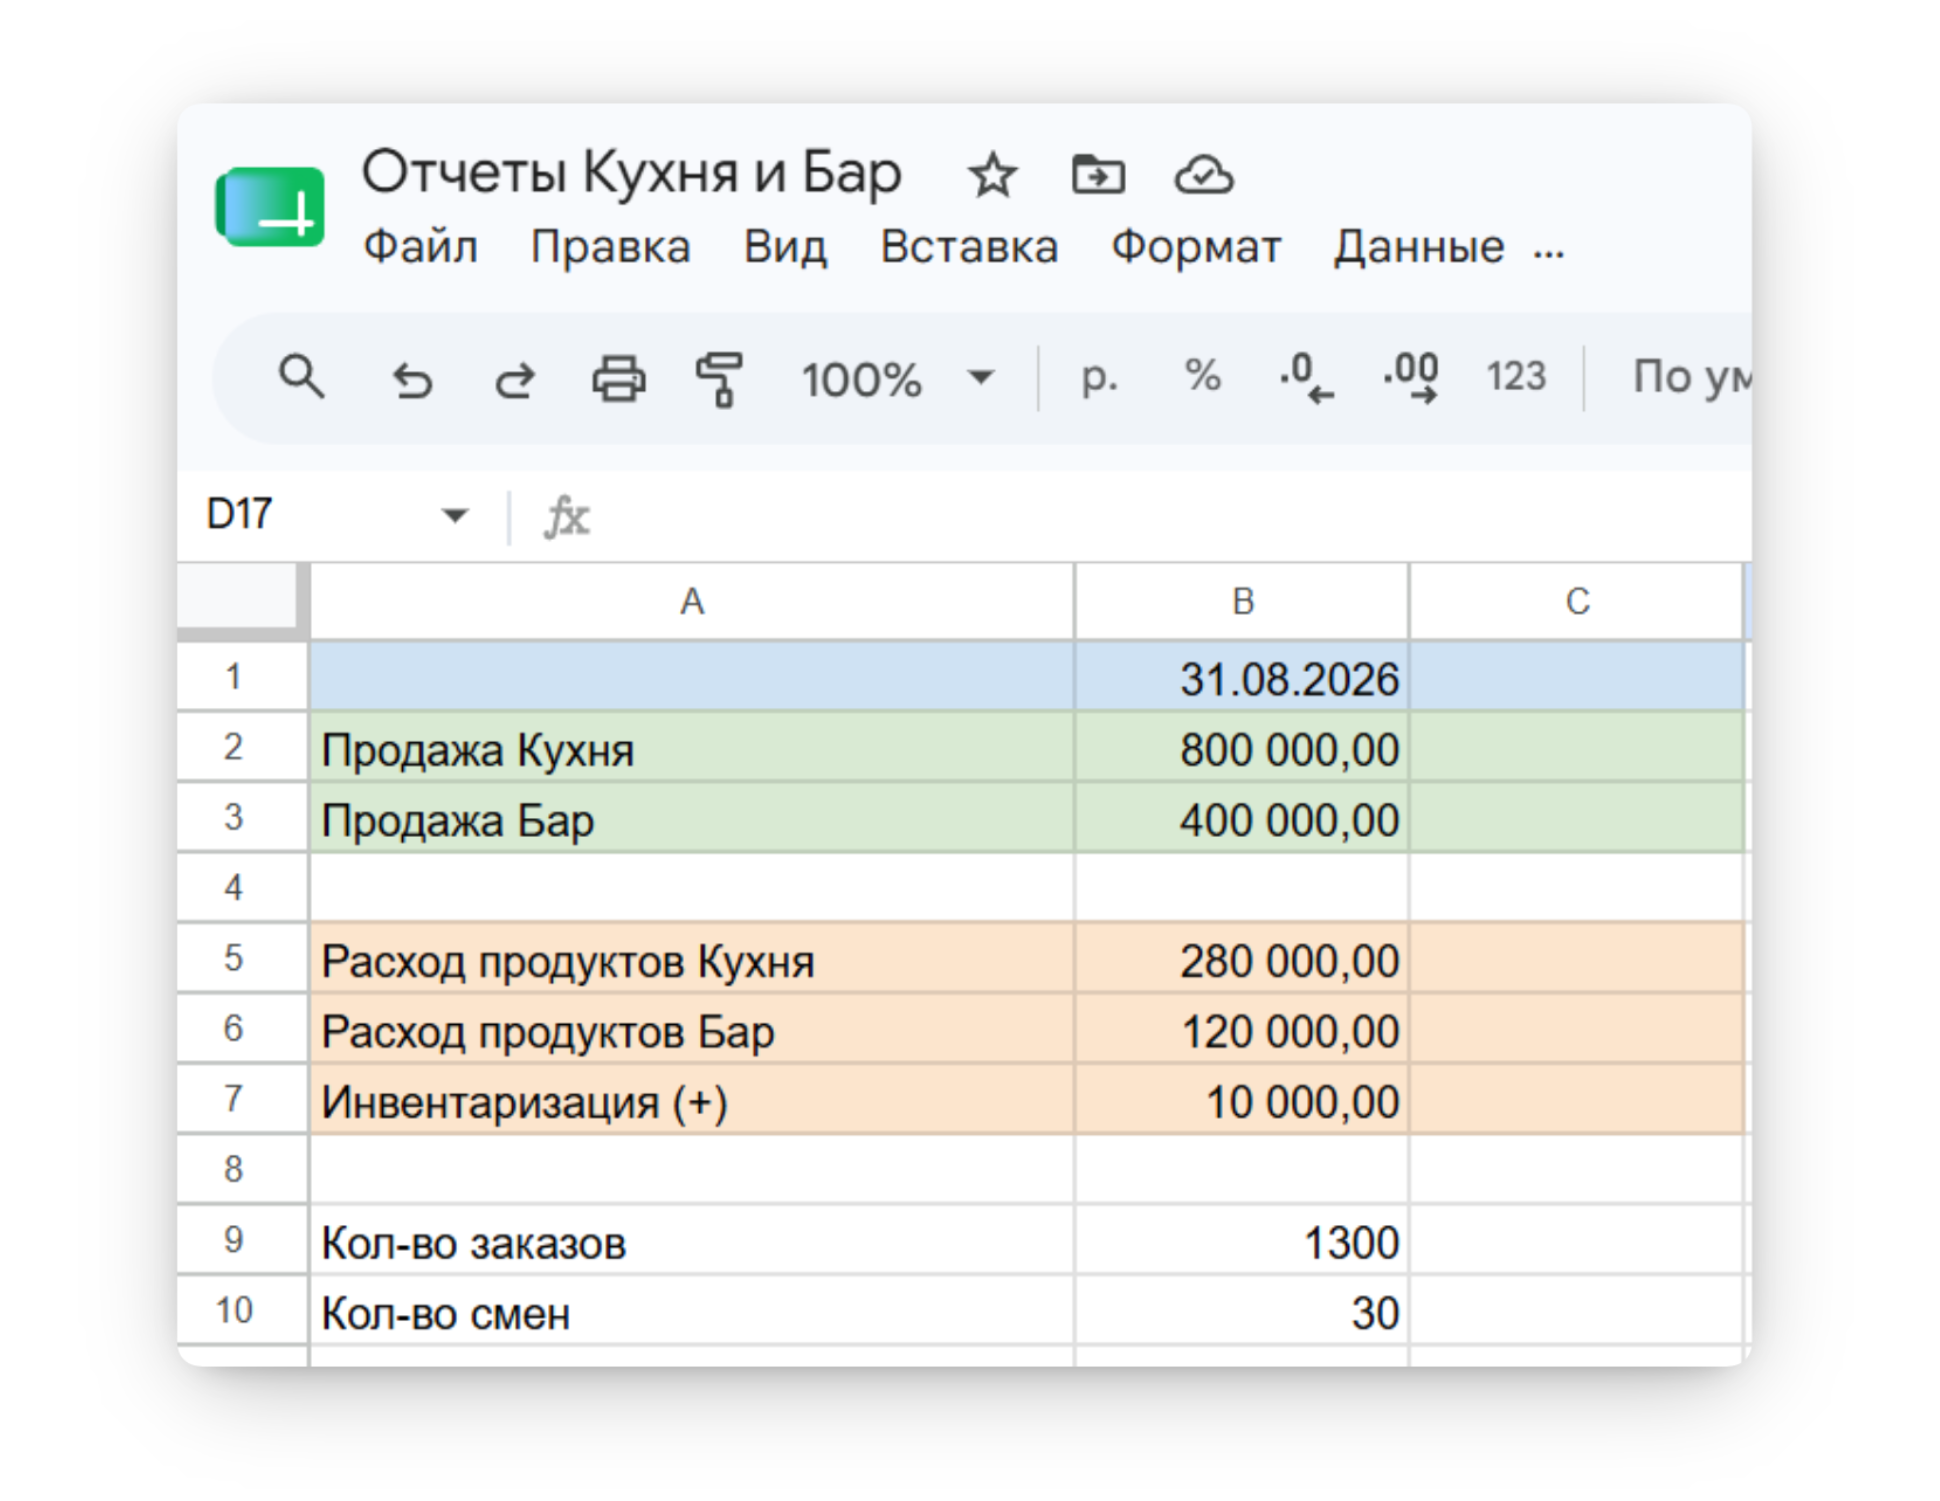Select the cell Кол-во заказов
Screen dimensions: 1940x1501
(692, 1240)
